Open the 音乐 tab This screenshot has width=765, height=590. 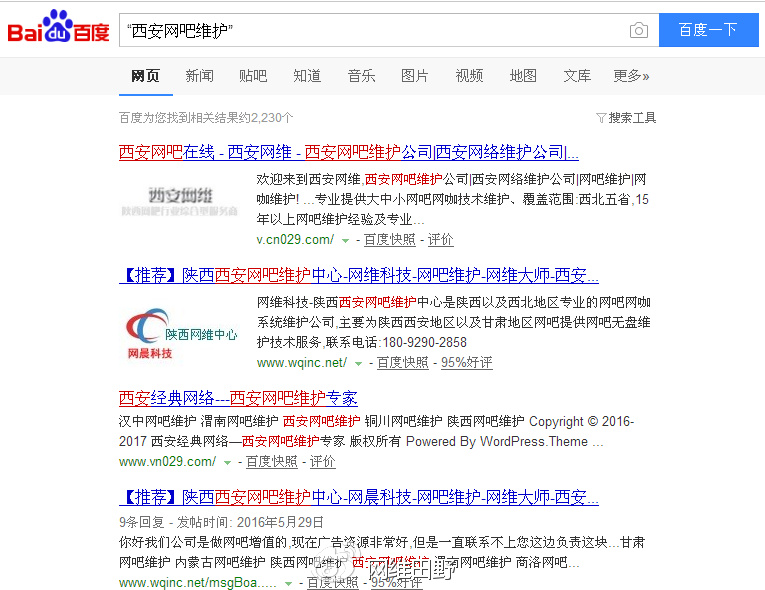coord(362,76)
